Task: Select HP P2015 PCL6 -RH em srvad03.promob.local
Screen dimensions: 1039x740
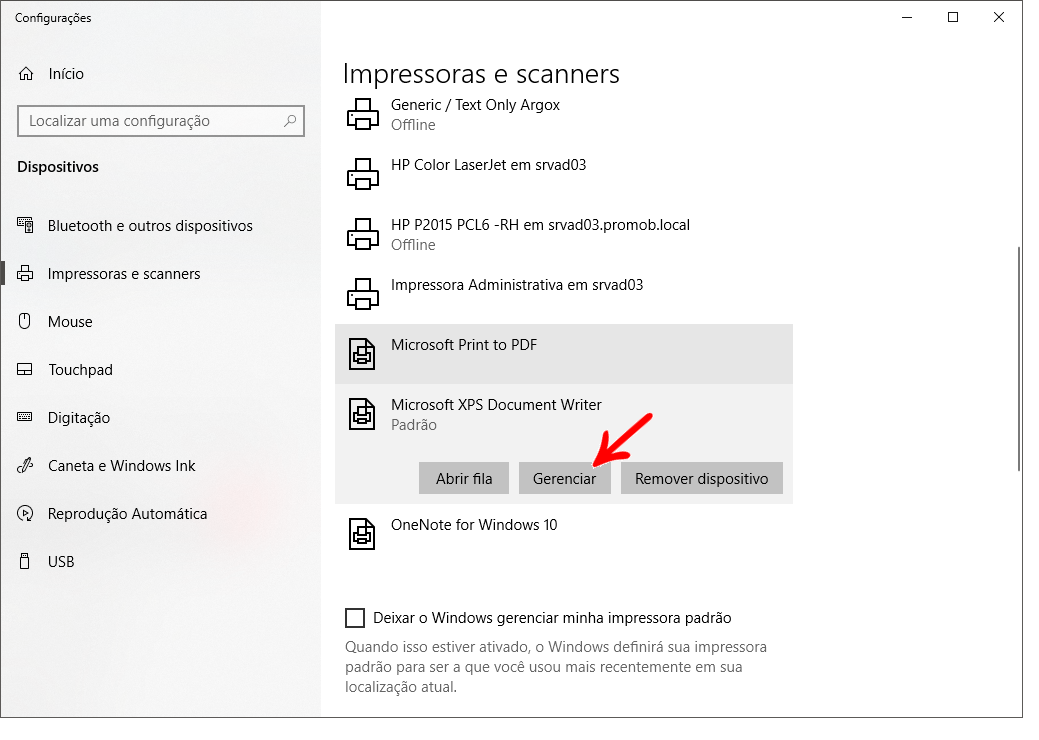Action: (564, 235)
